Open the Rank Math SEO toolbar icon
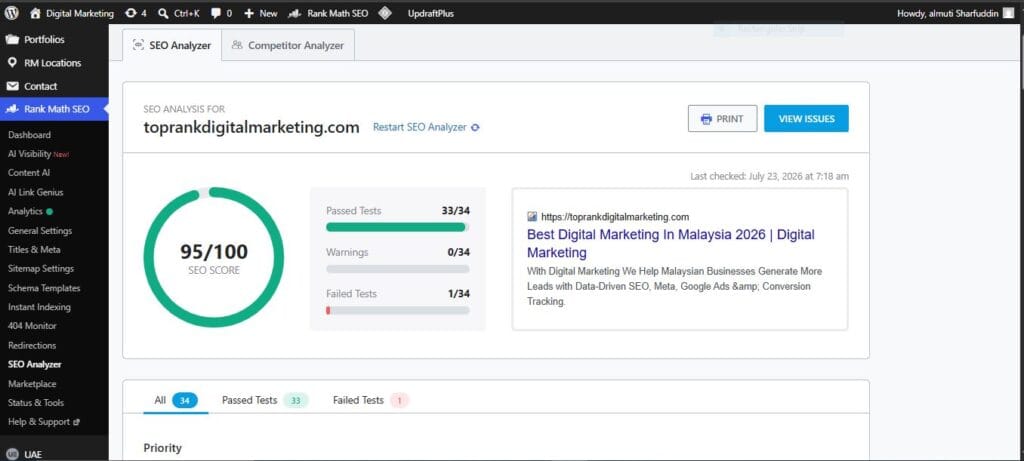 point(295,13)
